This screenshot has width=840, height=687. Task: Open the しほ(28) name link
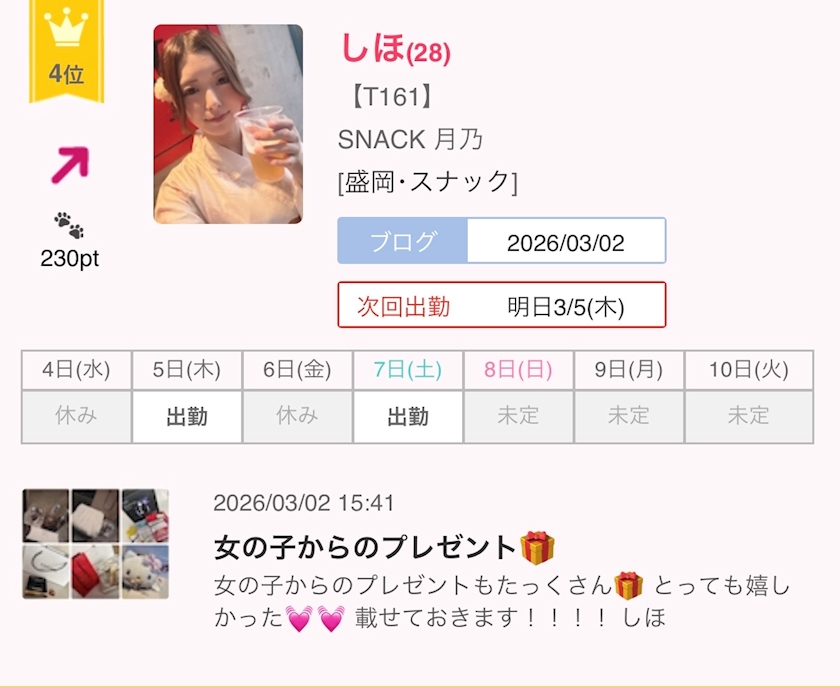point(395,49)
